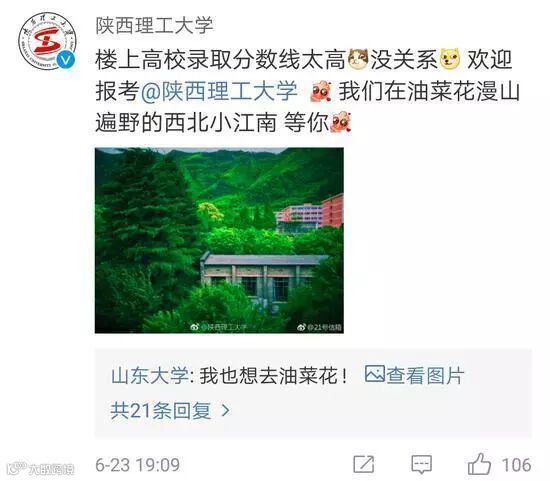Screen dimensions: 550x481
Task: Click the 山东大学 commenter name
Action: point(150,376)
